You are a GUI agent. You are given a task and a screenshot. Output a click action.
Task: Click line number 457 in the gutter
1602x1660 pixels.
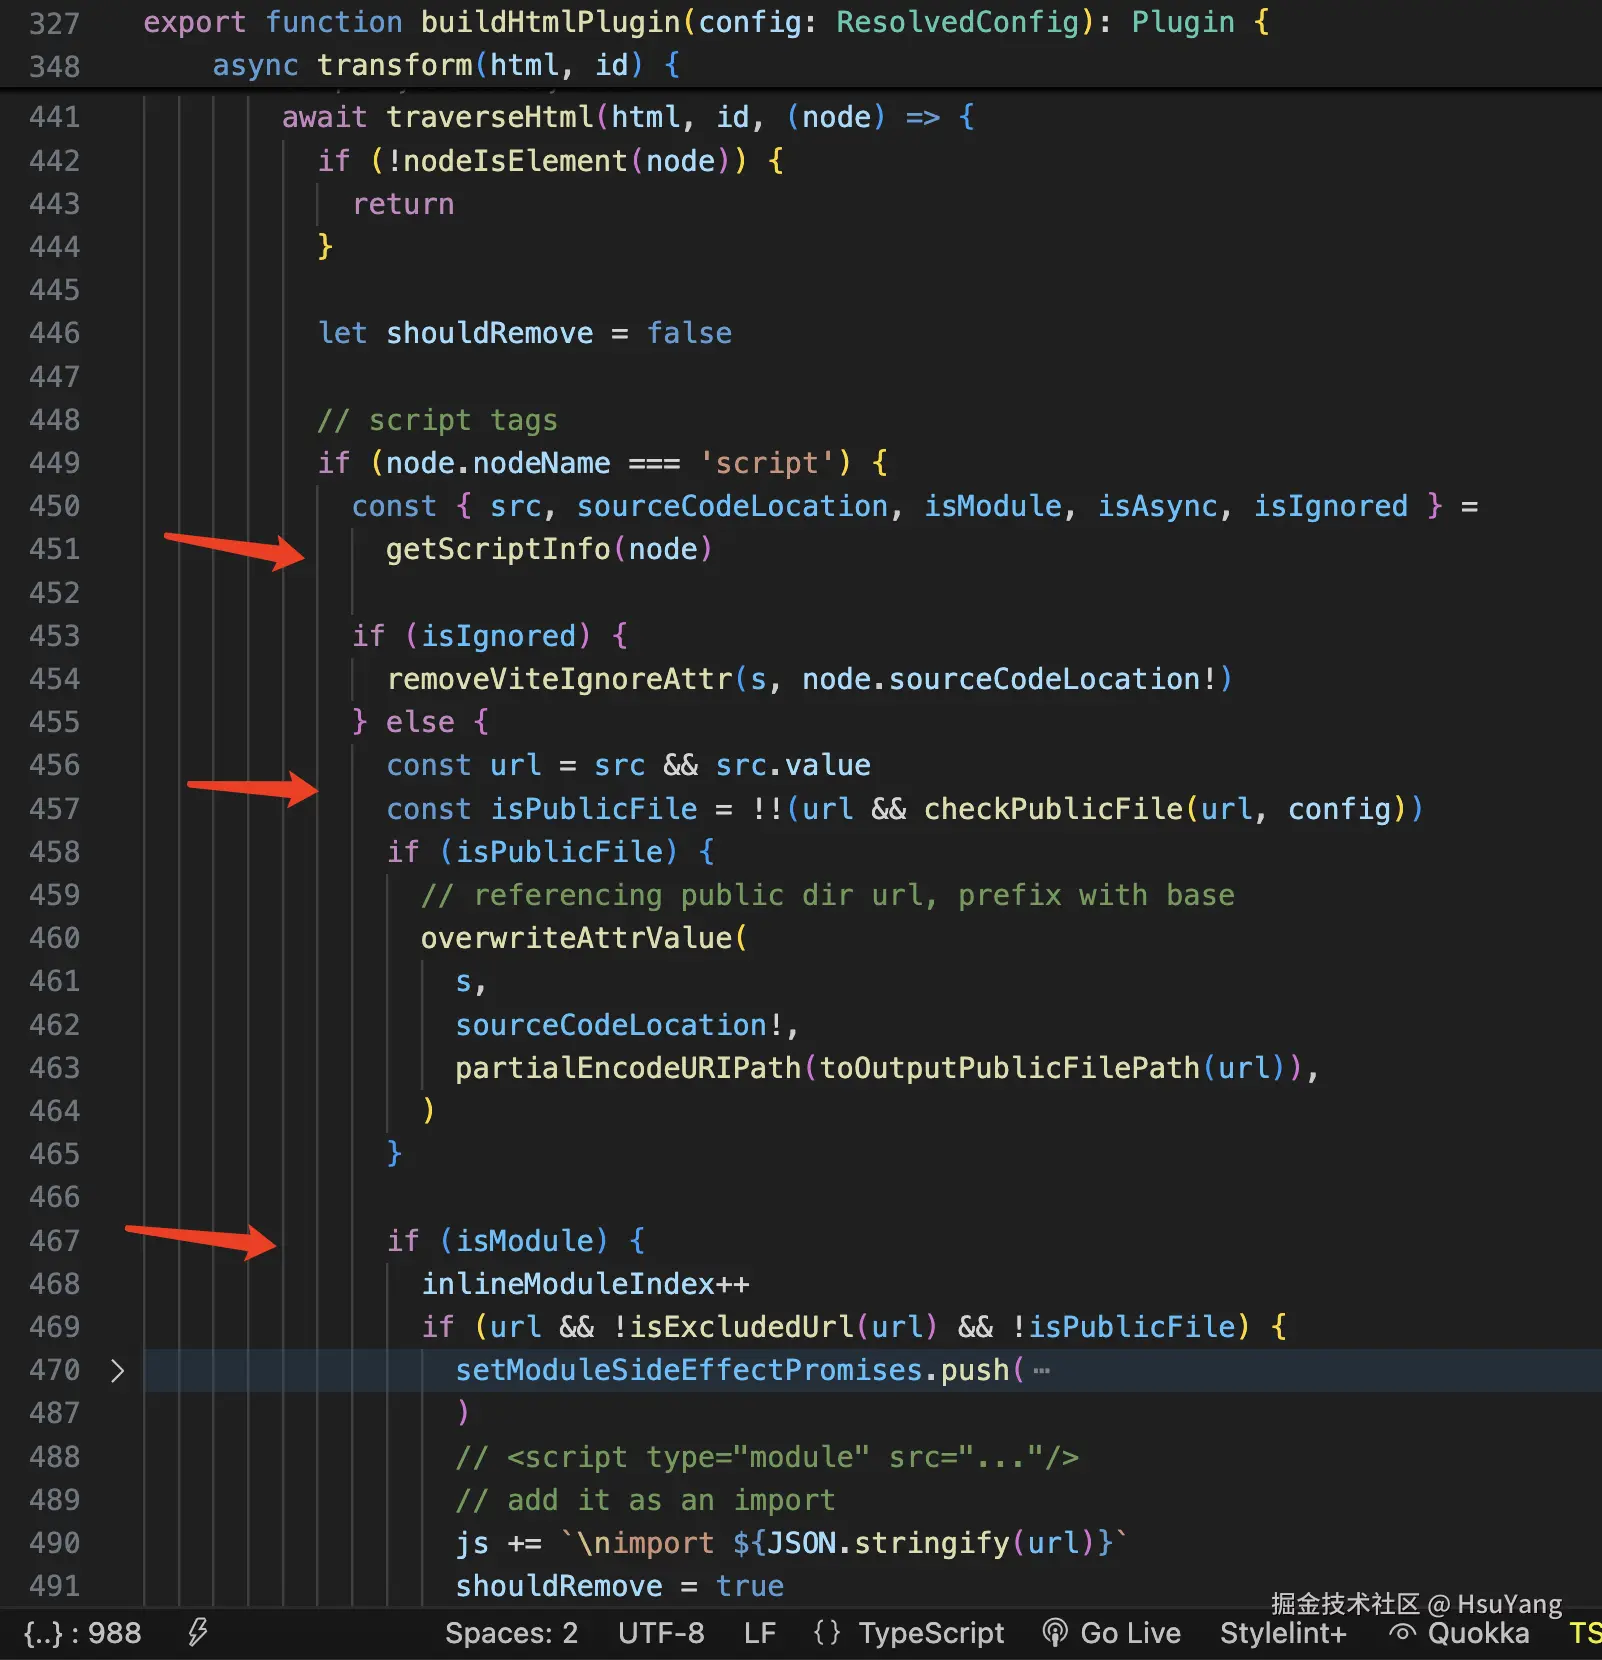tap(55, 808)
